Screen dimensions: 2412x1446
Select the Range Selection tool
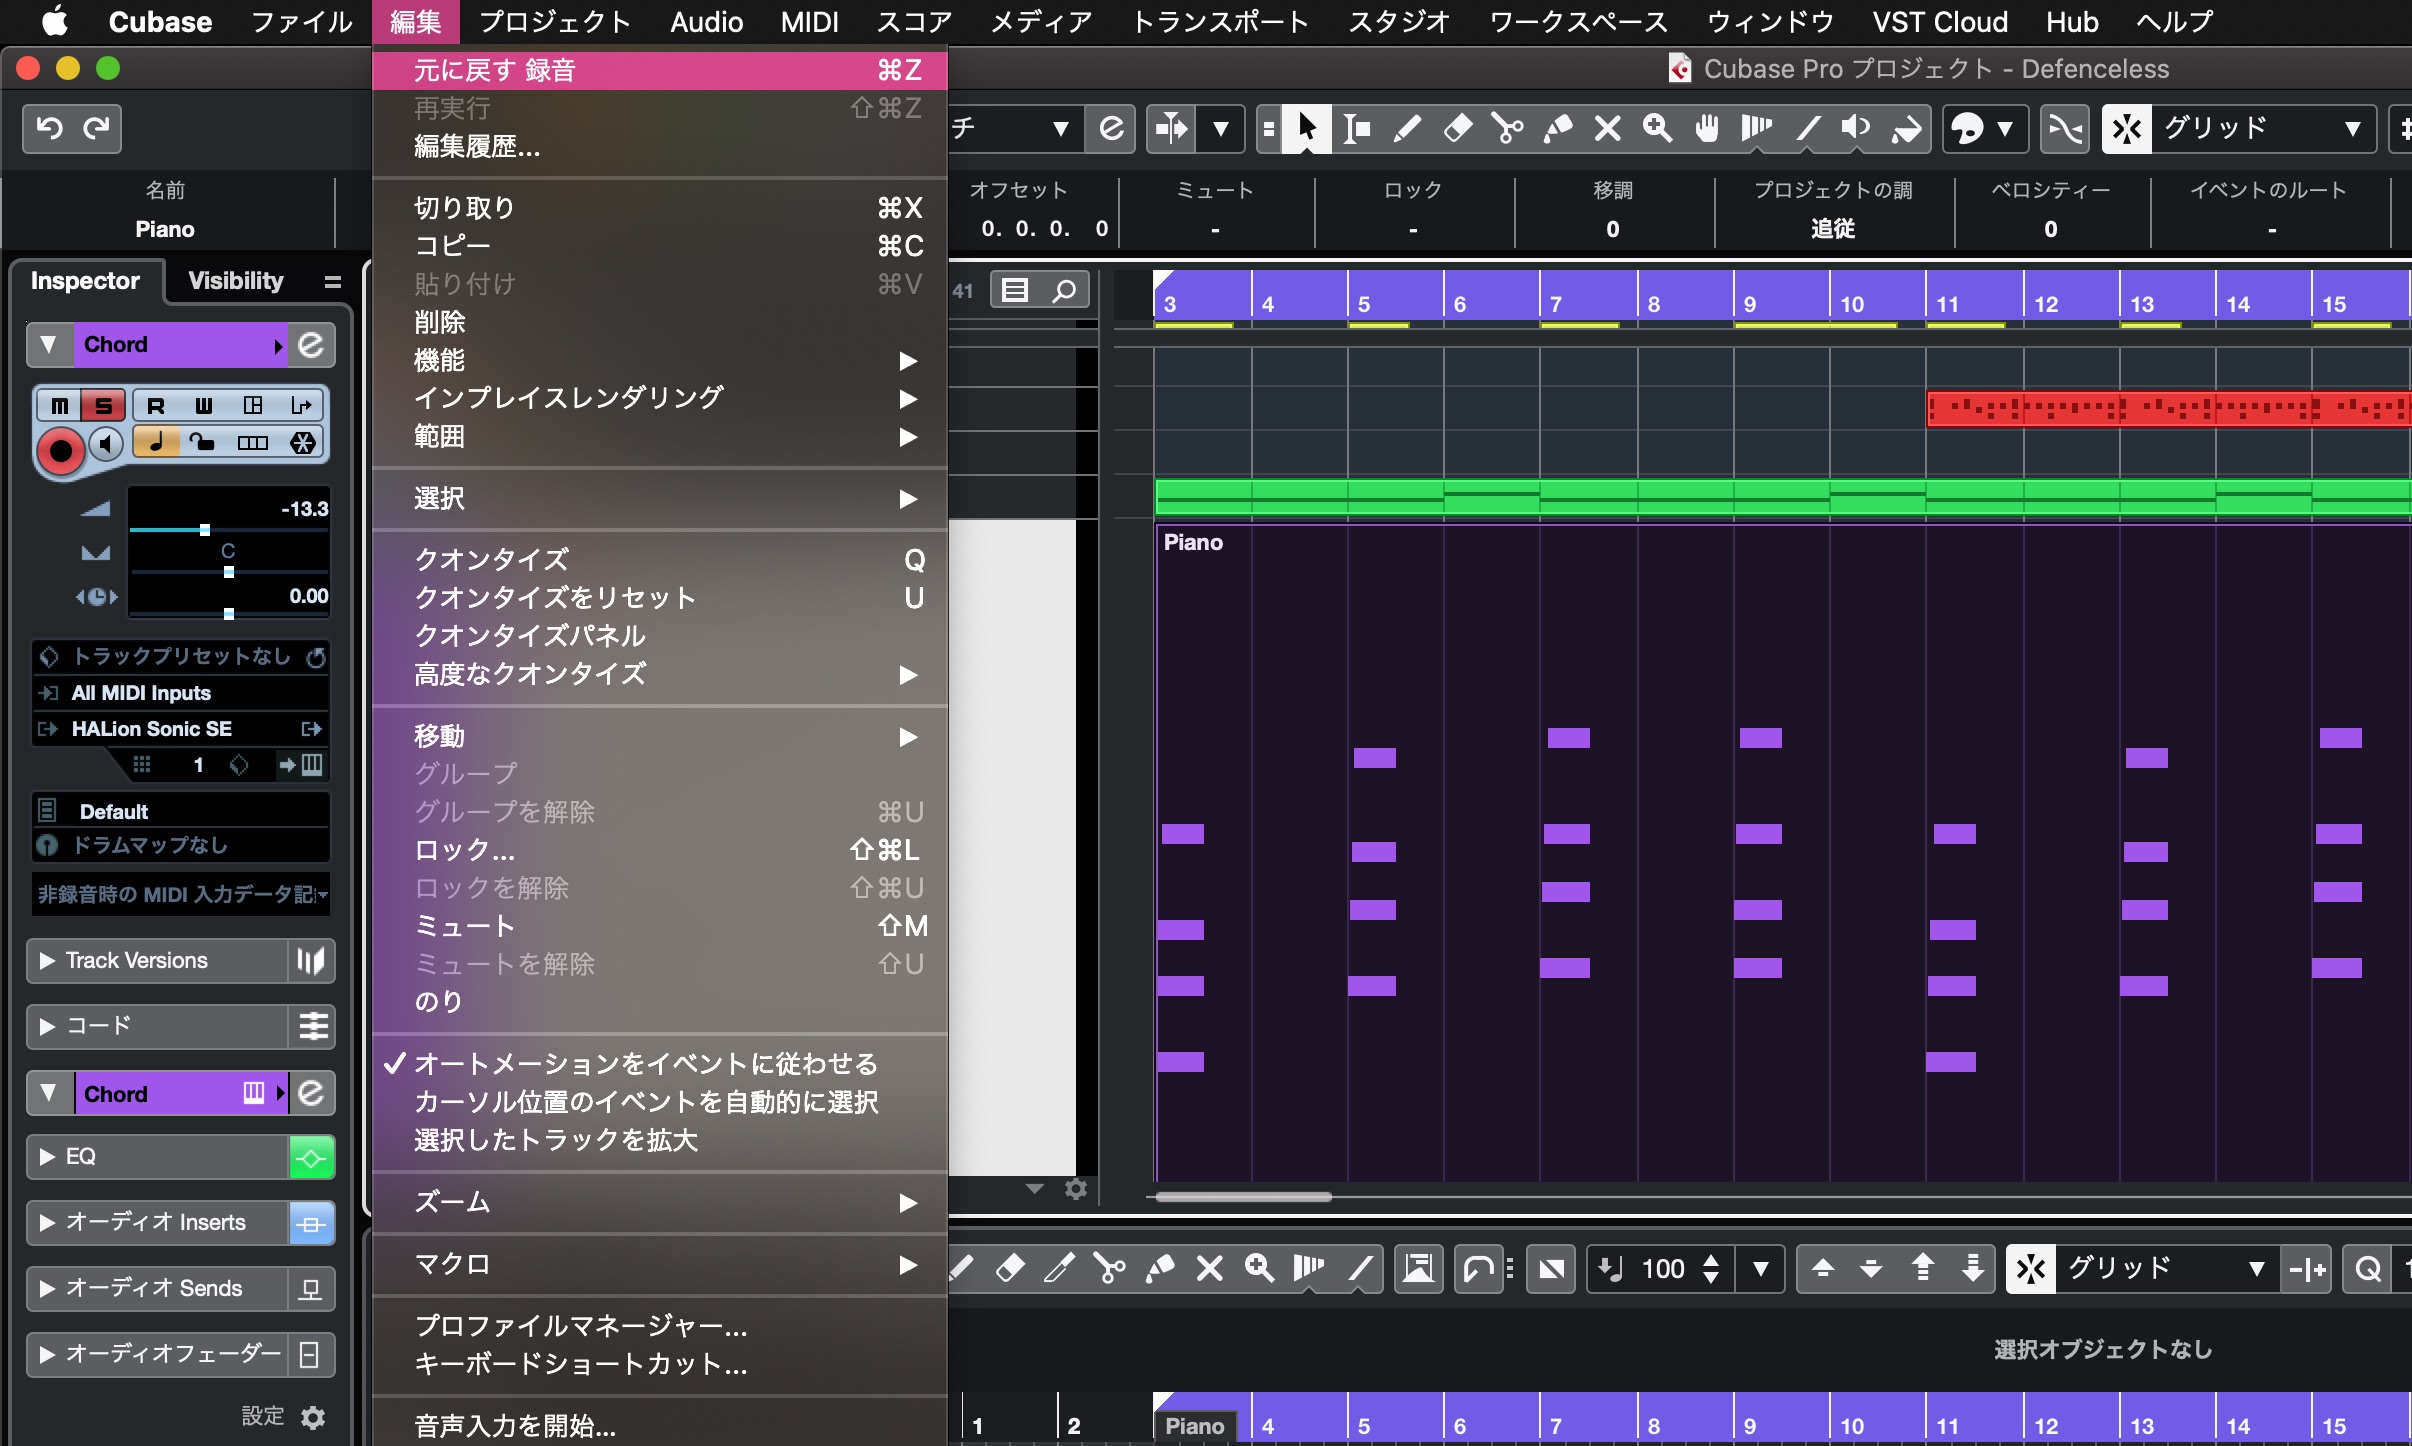(1356, 128)
